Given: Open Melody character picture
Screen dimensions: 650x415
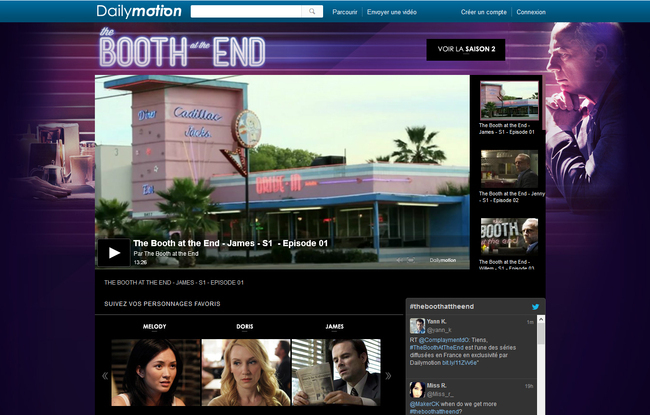Looking at the screenshot, I should click(156, 372).
